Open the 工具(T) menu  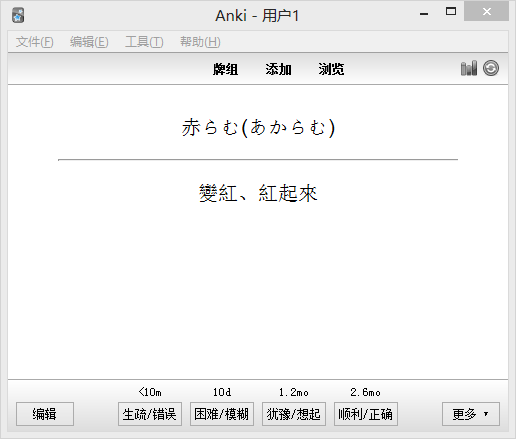pos(144,42)
